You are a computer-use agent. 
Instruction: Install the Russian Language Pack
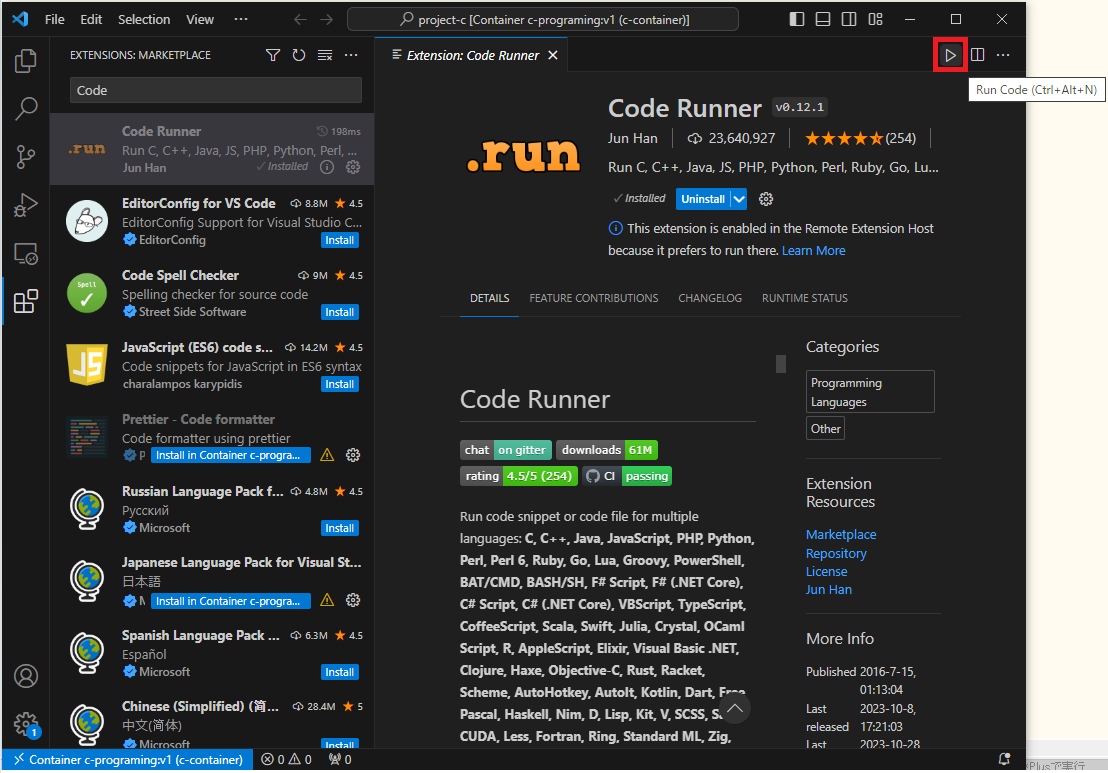(340, 529)
